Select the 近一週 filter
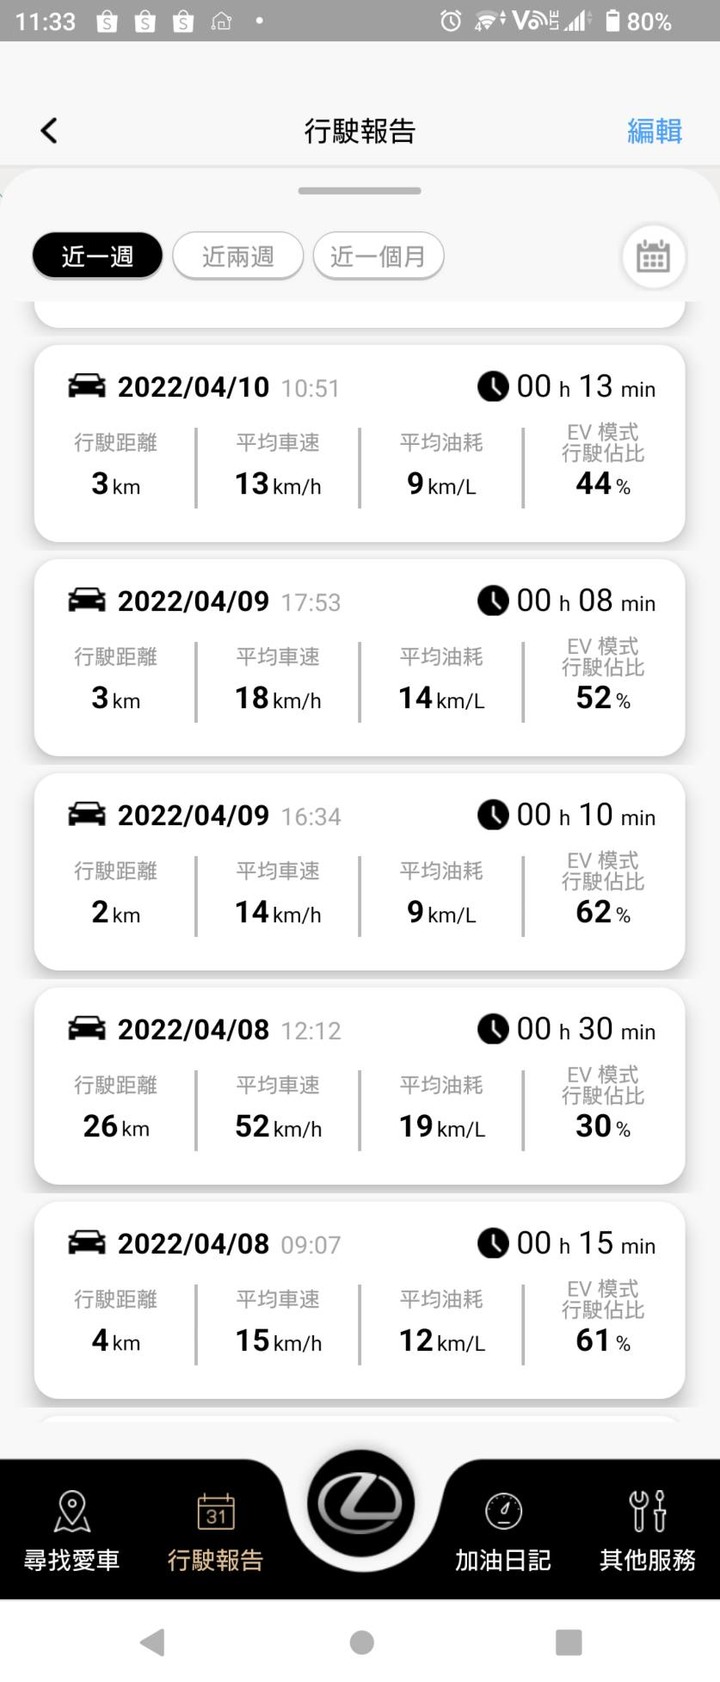This screenshot has height=1682, width=720. pos(97,256)
